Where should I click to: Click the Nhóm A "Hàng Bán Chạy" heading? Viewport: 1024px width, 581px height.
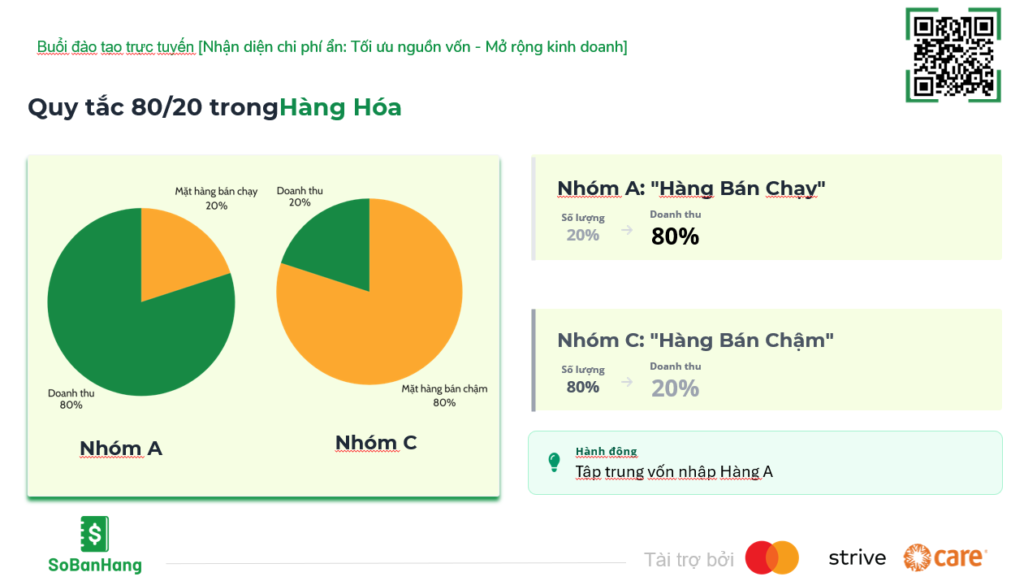[691, 188]
